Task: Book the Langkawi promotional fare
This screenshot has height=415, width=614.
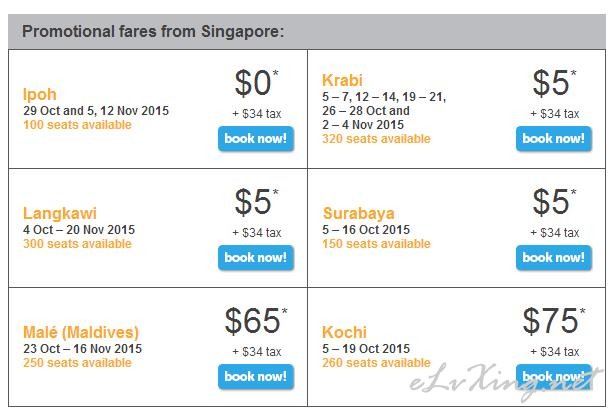Action: [x=256, y=258]
